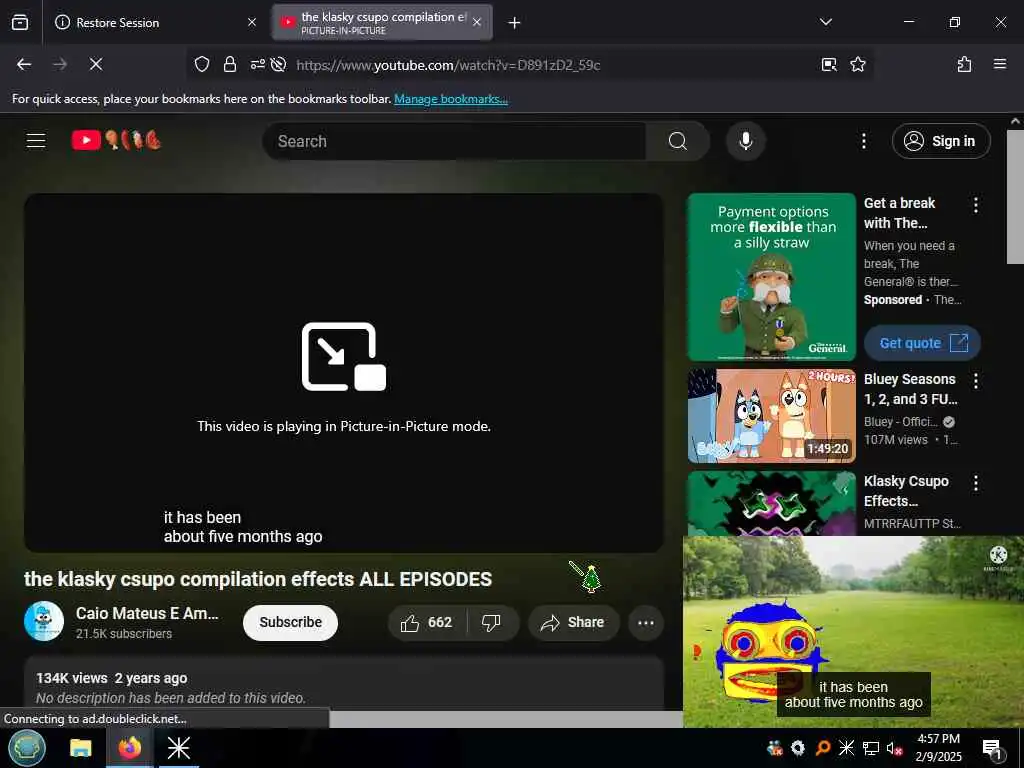Open Caio Mateus E Am... channel name
Image resolution: width=1024 pixels, height=768 pixels.
(147, 613)
